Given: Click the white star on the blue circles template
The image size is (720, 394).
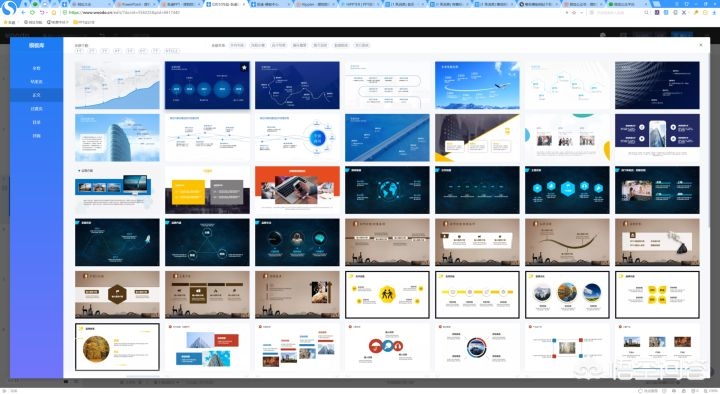Looking at the screenshot, I should [x=244, y=68].
